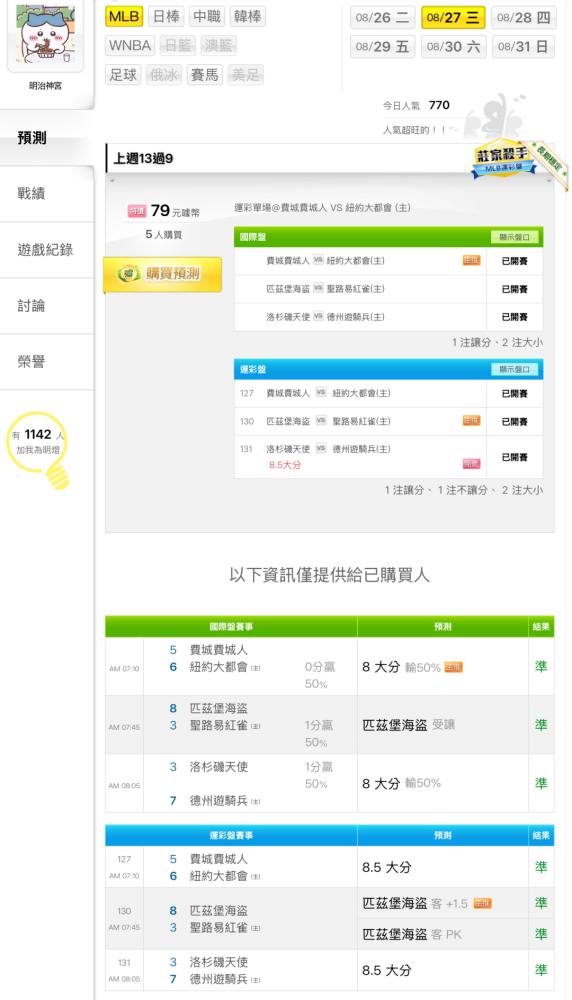Select the WNBA tab
572x1000 pixels.
(130, 45)
